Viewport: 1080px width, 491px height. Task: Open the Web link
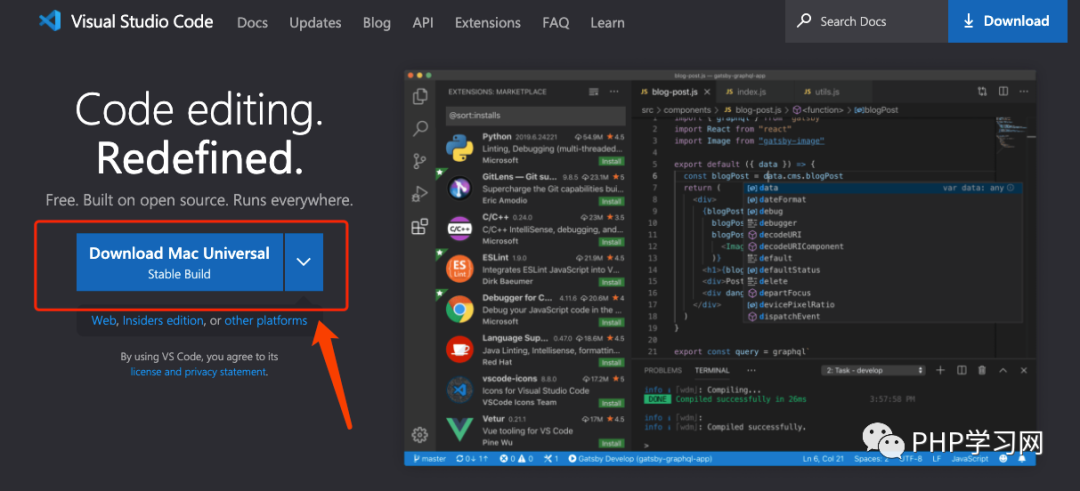click(103, 321)
